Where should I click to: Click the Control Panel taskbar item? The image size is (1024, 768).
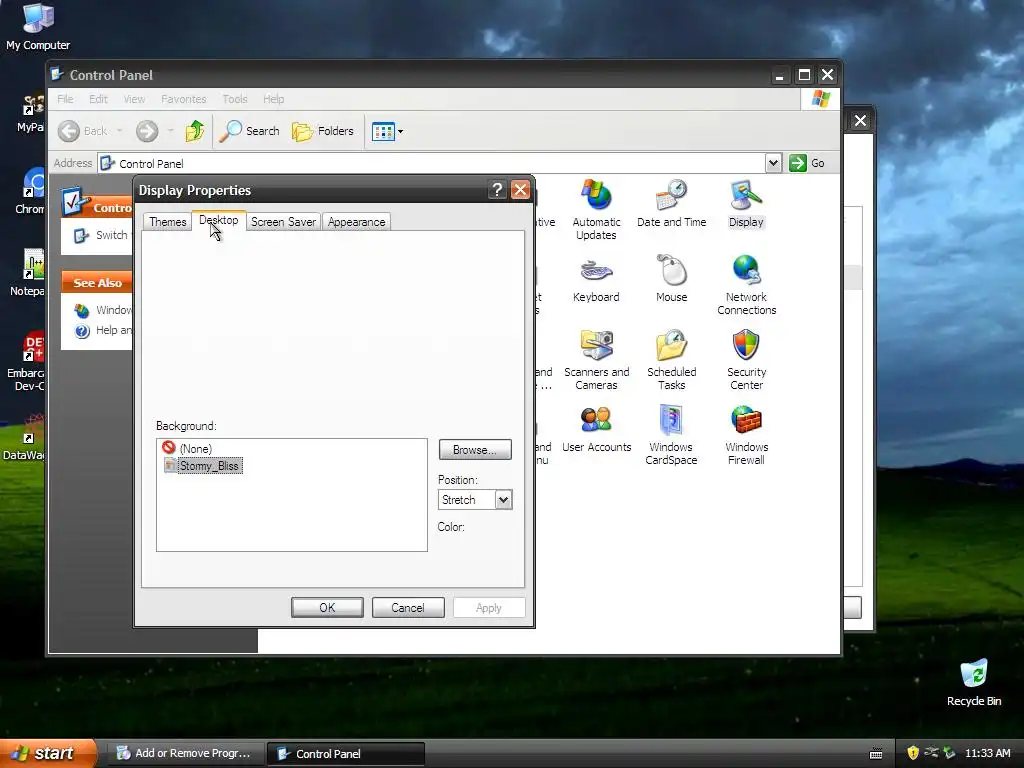point(346,754)
